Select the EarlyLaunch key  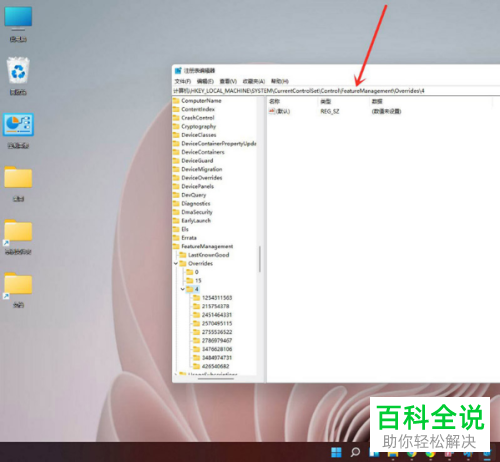tap(196, 221)
